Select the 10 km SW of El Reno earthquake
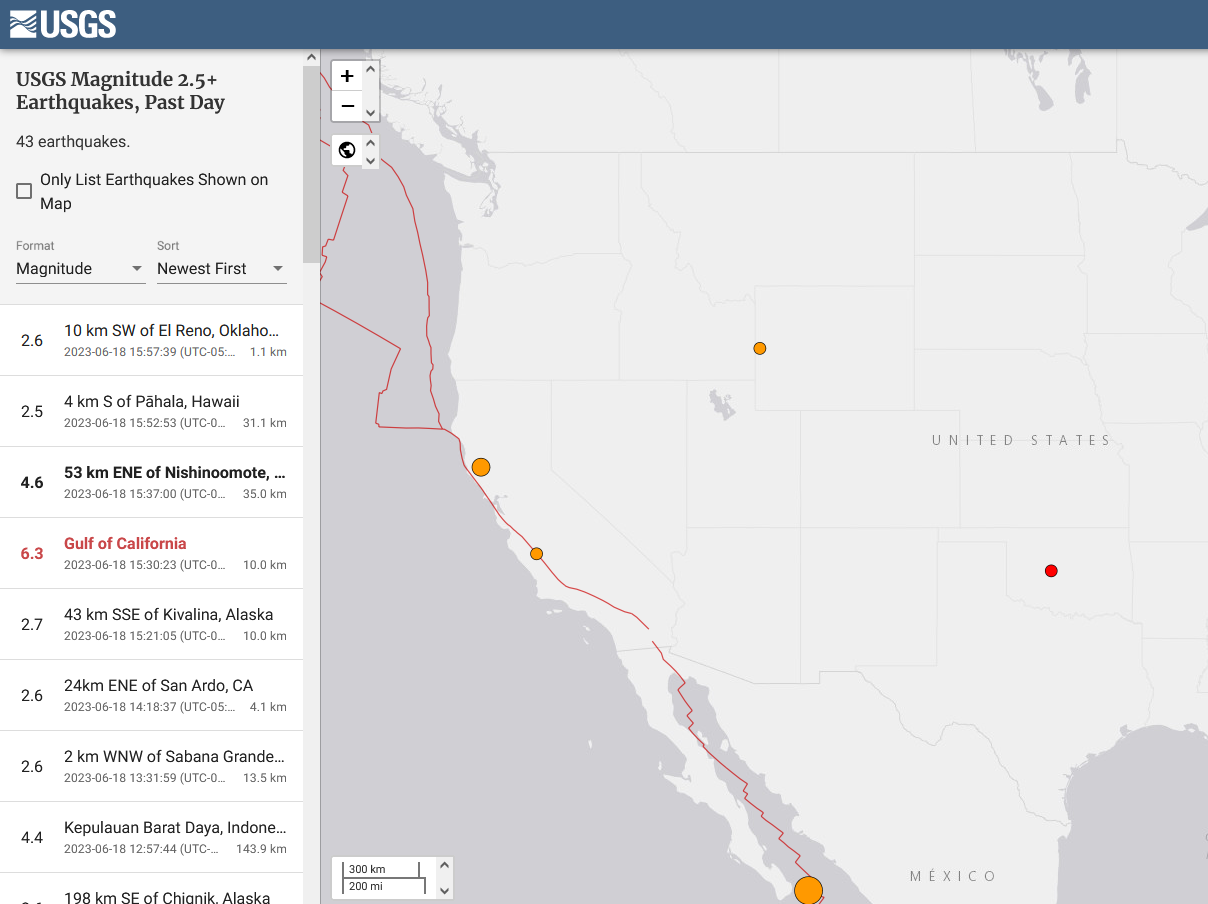The height and width of the screenshot is (904, 1208). coord(151,340)
